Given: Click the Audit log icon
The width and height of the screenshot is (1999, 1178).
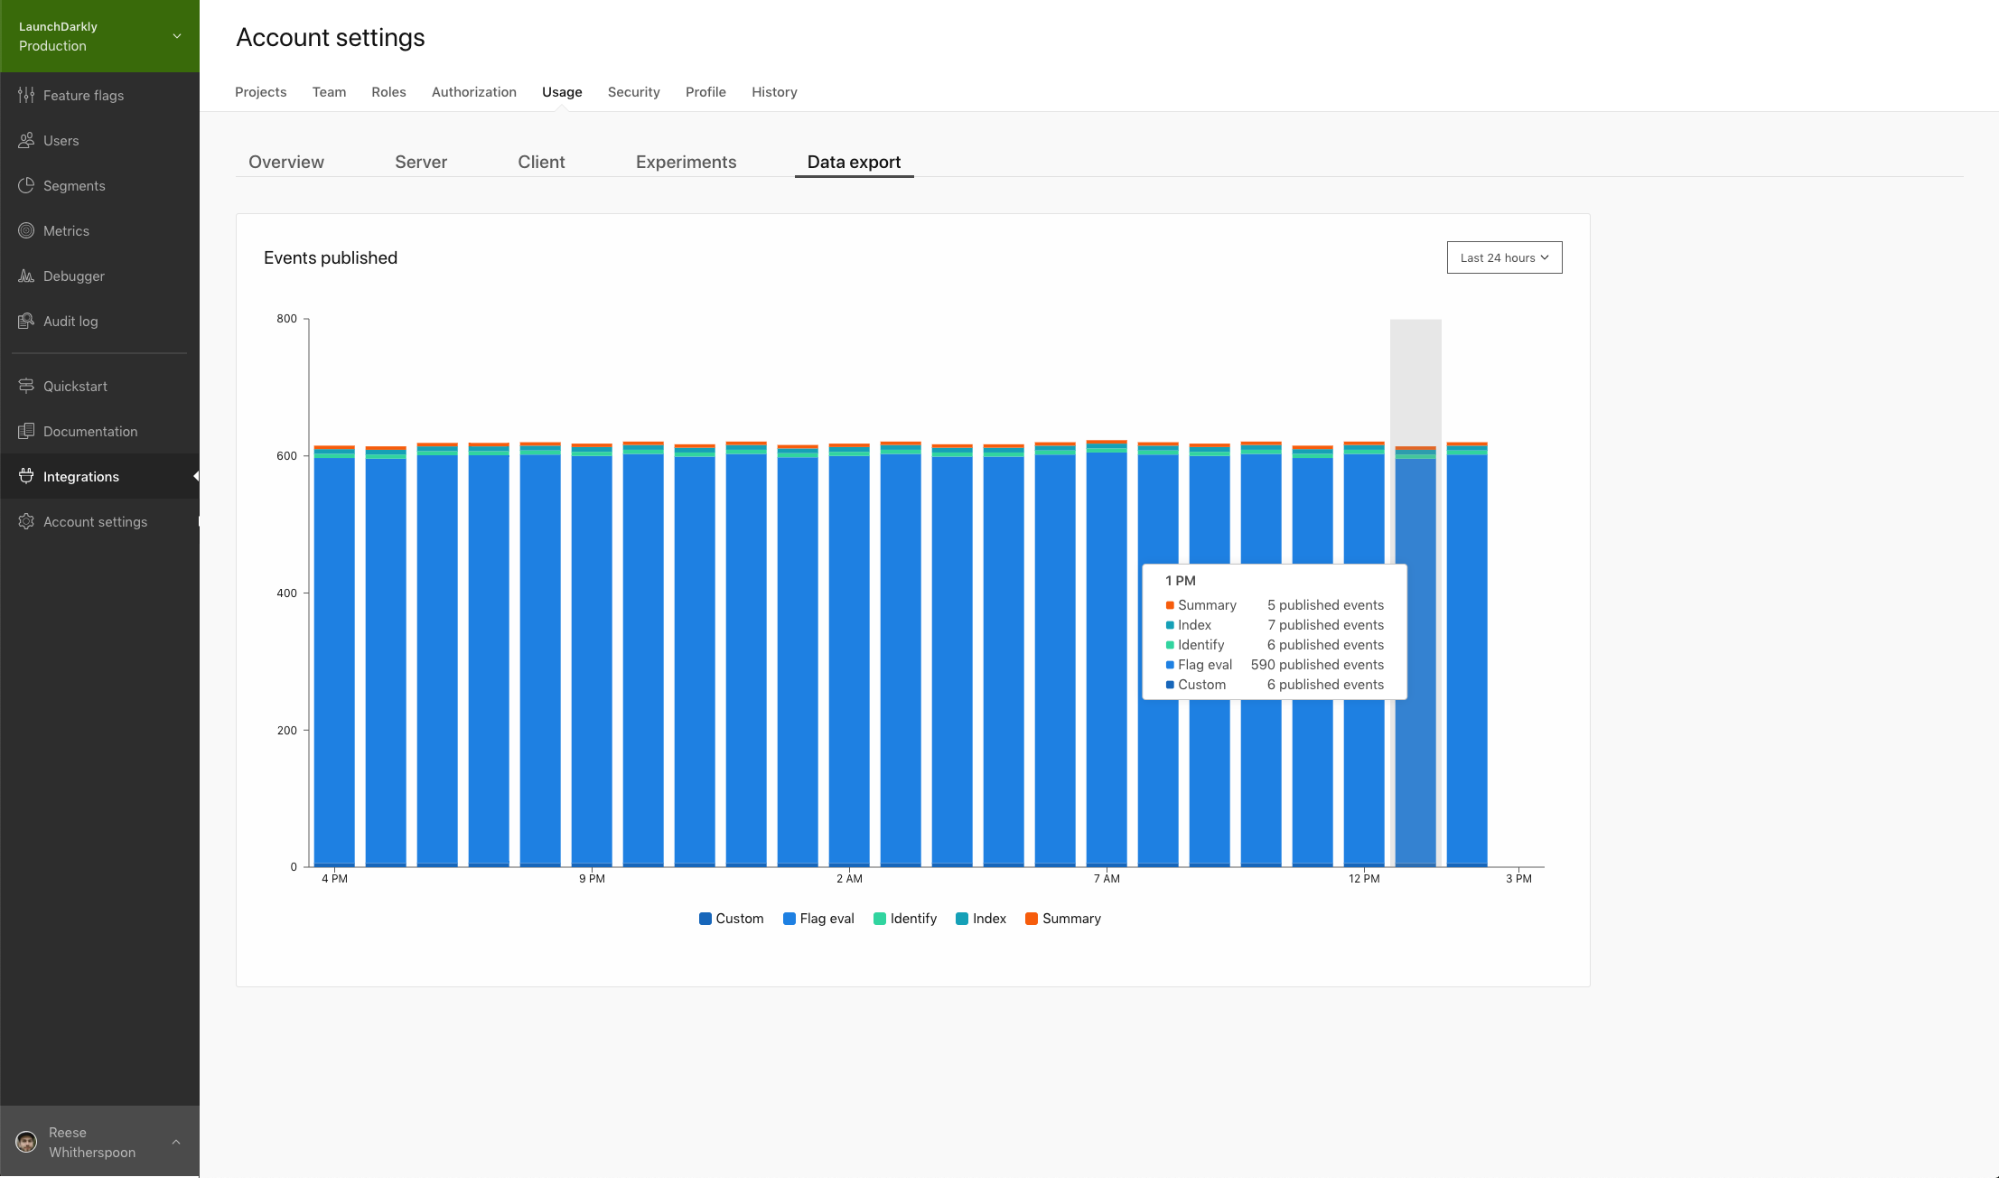Looking at the screenshot, I should [26, 321].
